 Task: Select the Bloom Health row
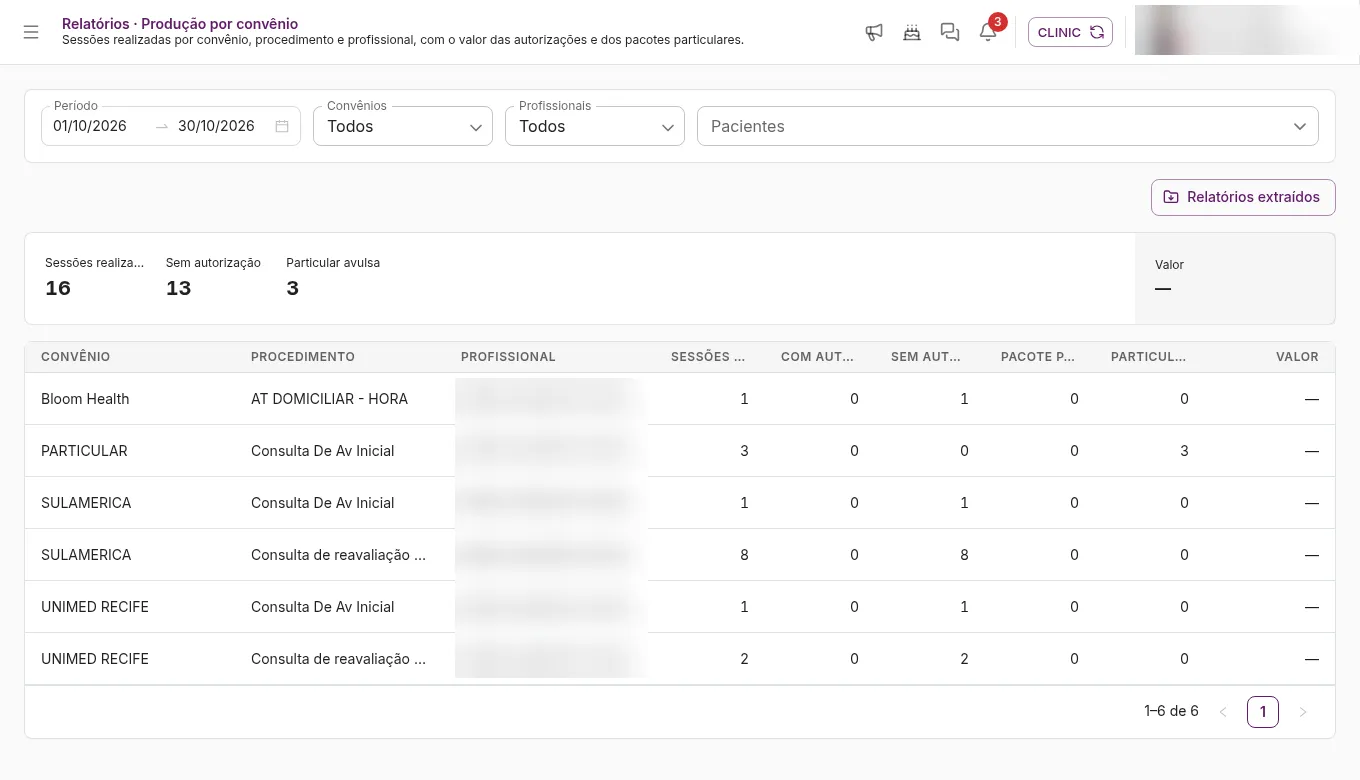[680, 399]
